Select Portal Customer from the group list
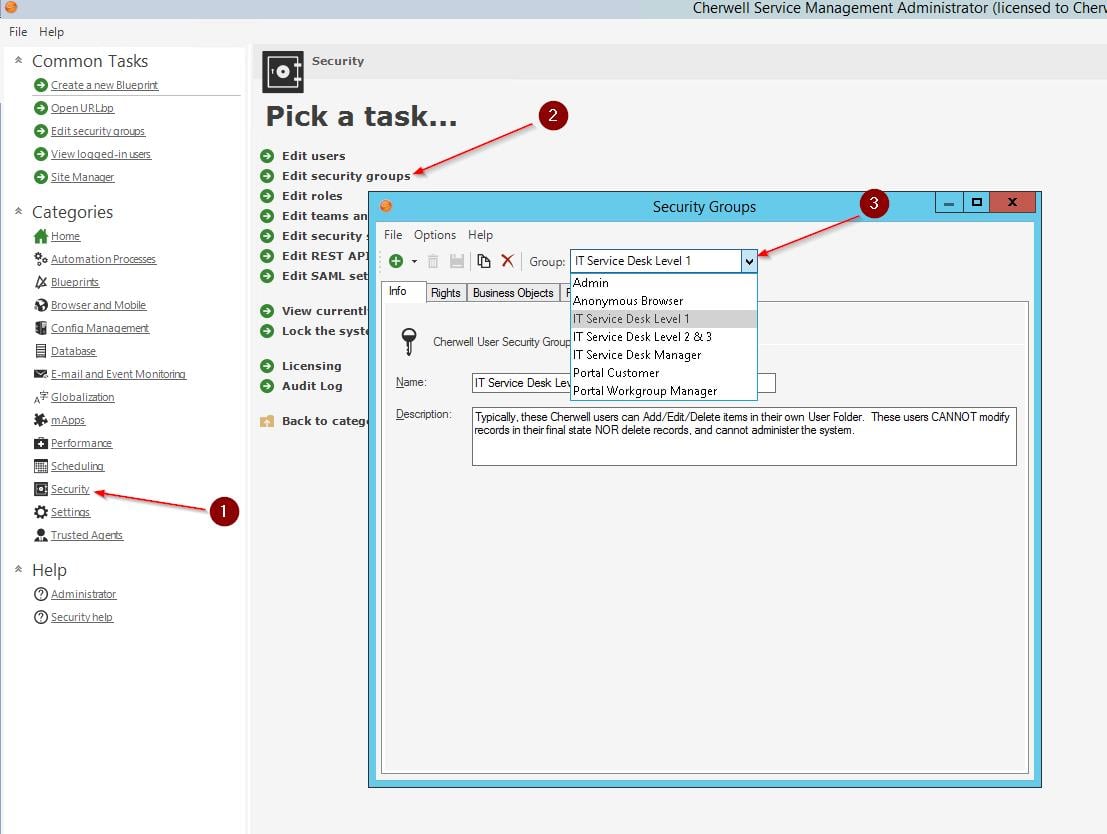 pos(616,373)
